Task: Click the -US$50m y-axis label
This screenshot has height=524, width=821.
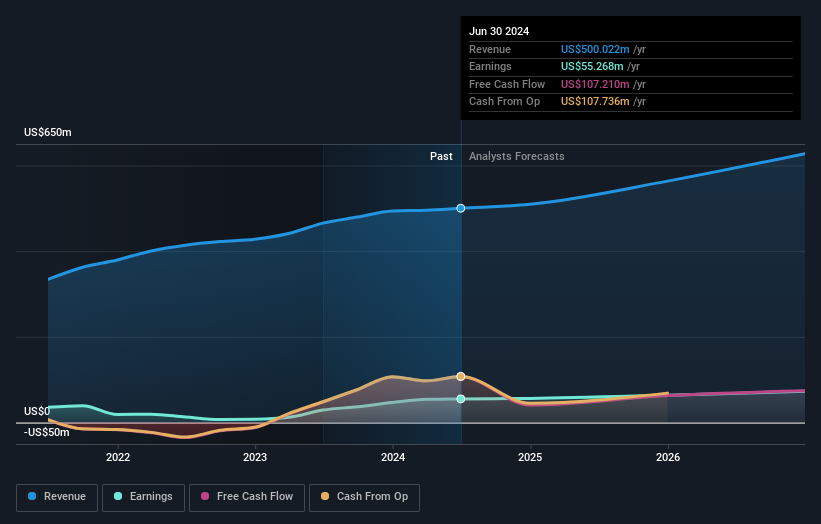Action: pyautogui.click(x=47, y=432)
